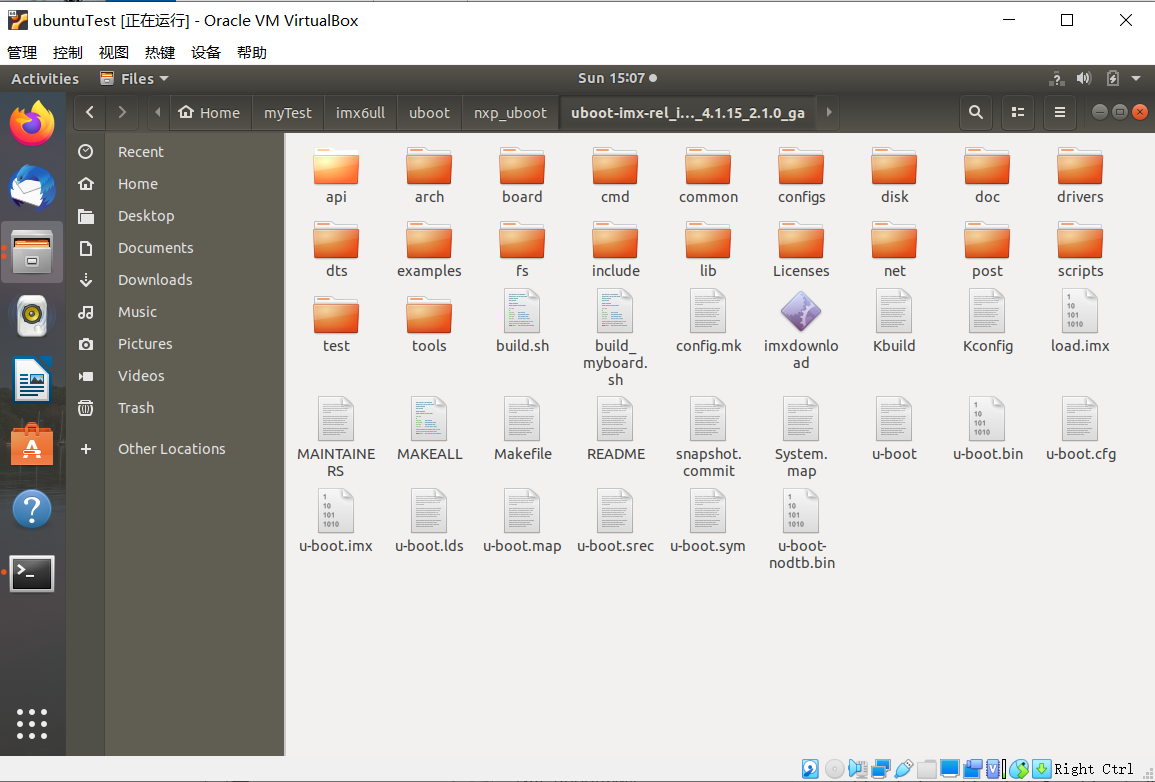
Task: Open the u-boot.bin binary file
Action: point(987,420)
